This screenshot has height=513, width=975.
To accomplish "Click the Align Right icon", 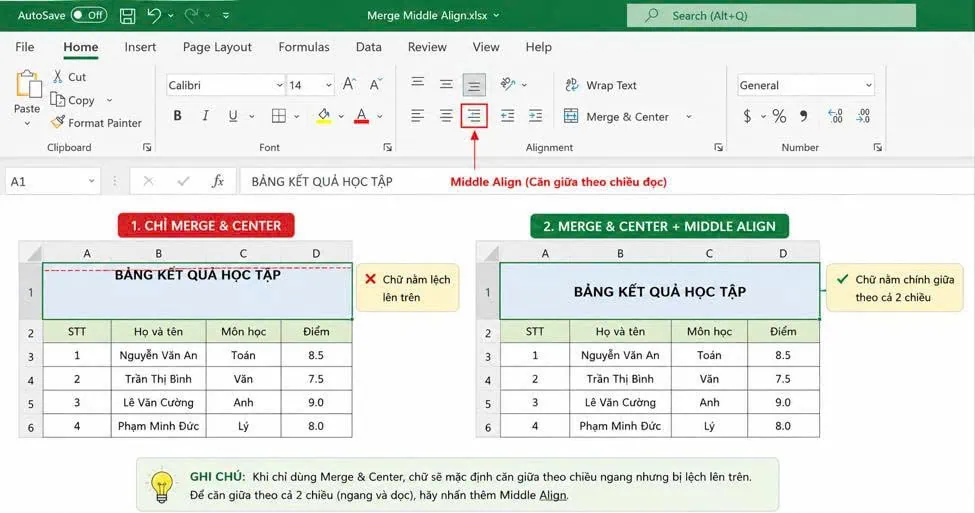I will pos(474,116).
